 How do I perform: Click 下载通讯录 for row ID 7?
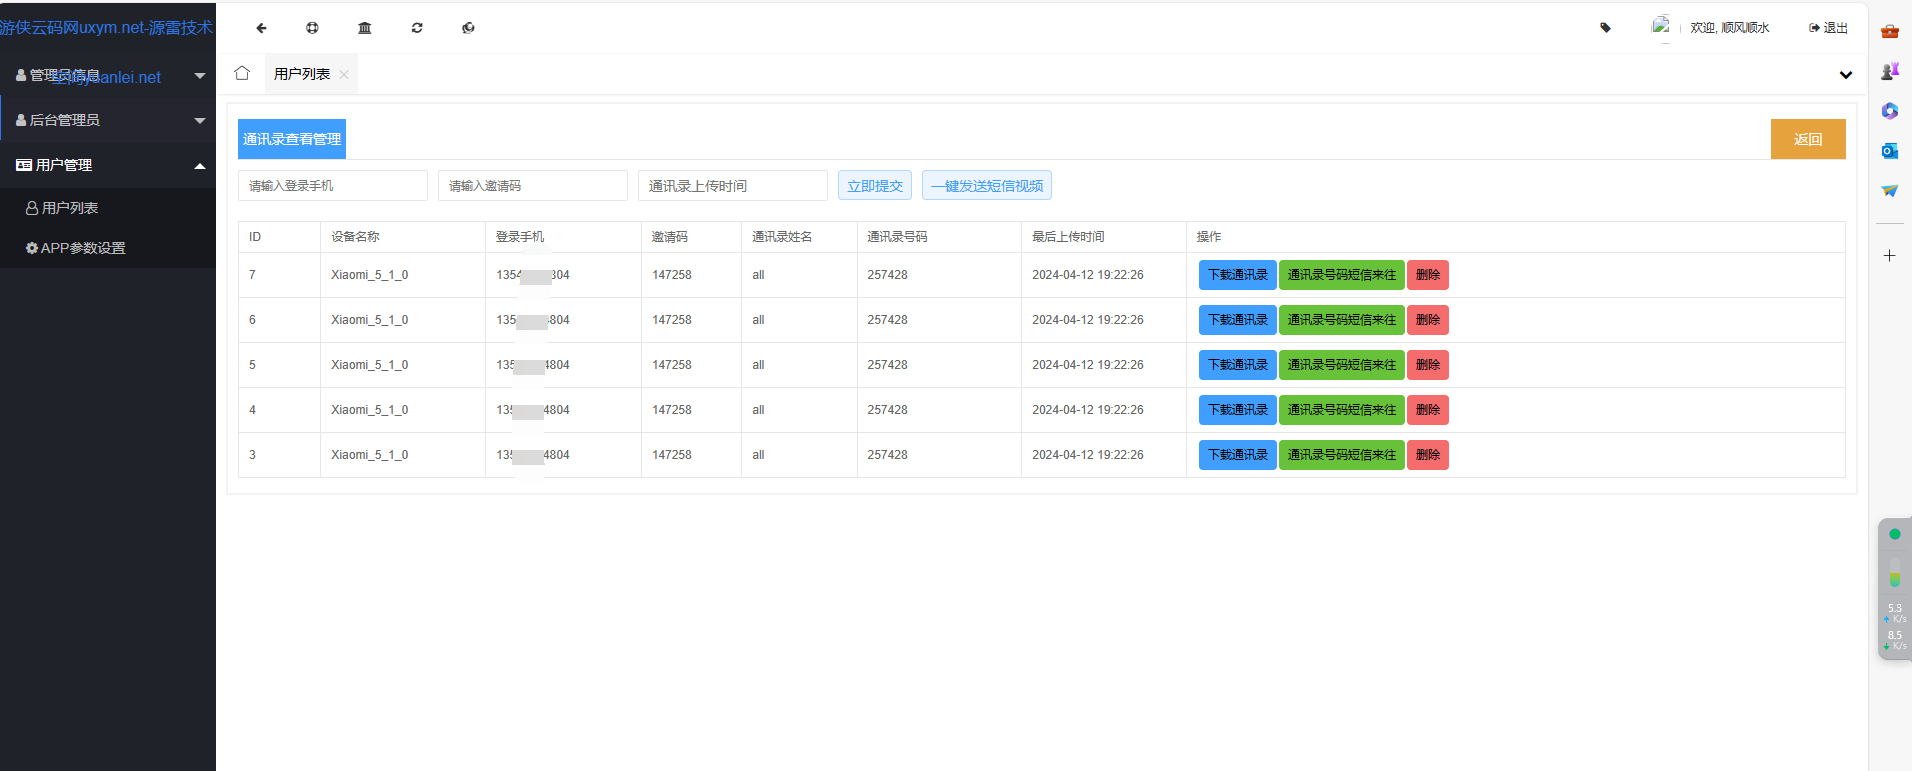click(1238, 275)
